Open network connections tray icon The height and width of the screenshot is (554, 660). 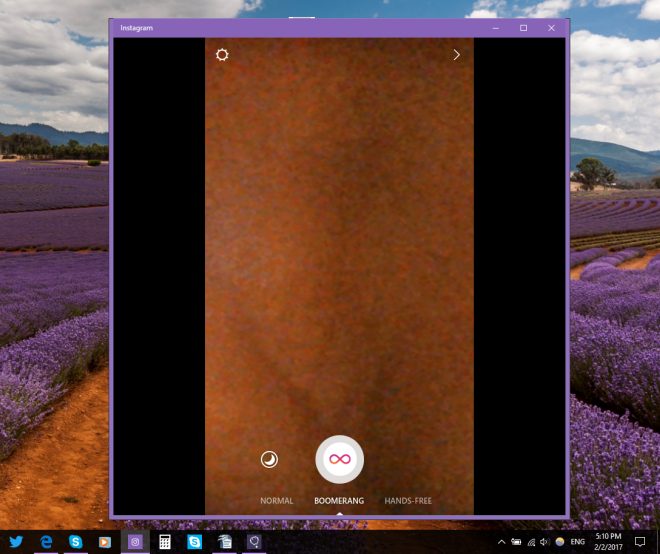tap(531, 542)
